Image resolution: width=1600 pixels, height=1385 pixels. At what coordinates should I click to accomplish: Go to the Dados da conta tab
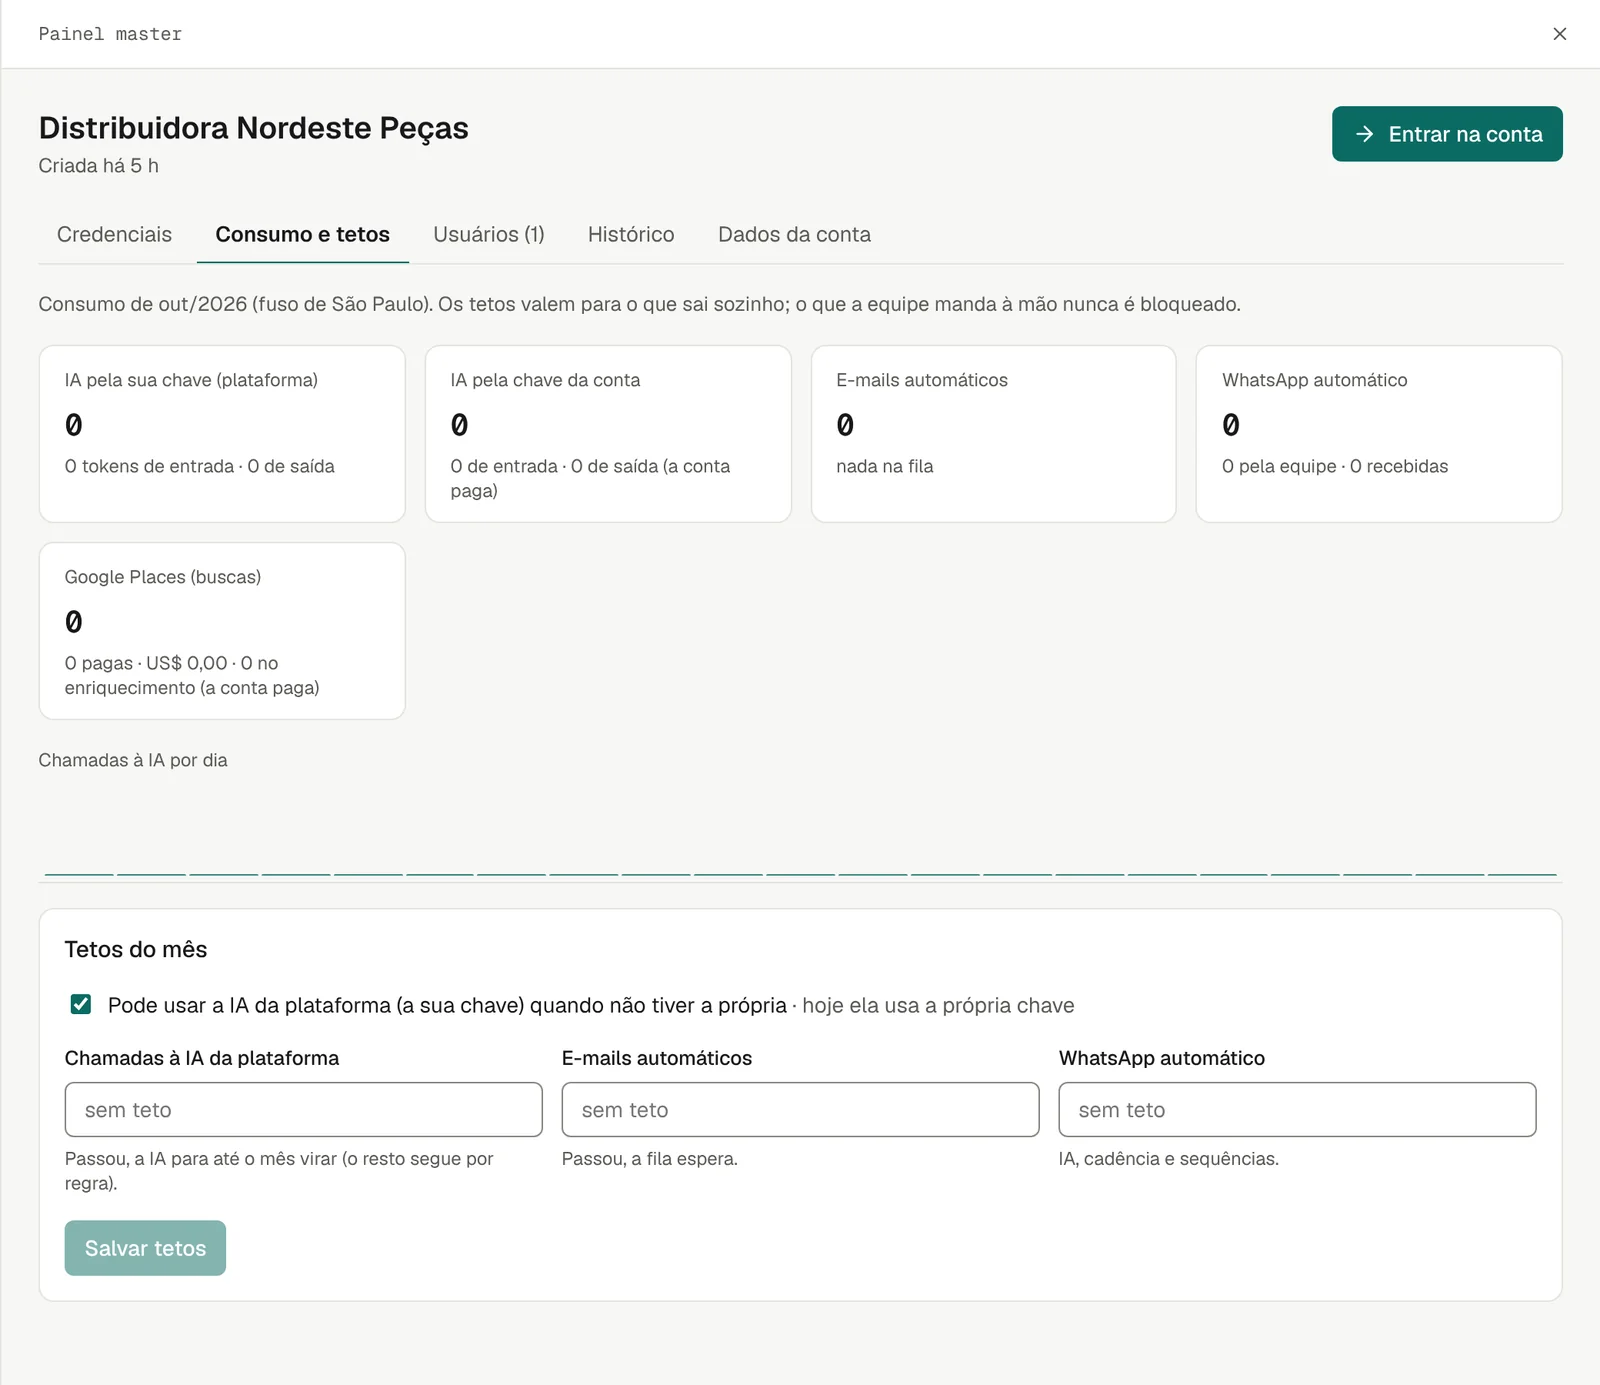click(x=794, y=234)
